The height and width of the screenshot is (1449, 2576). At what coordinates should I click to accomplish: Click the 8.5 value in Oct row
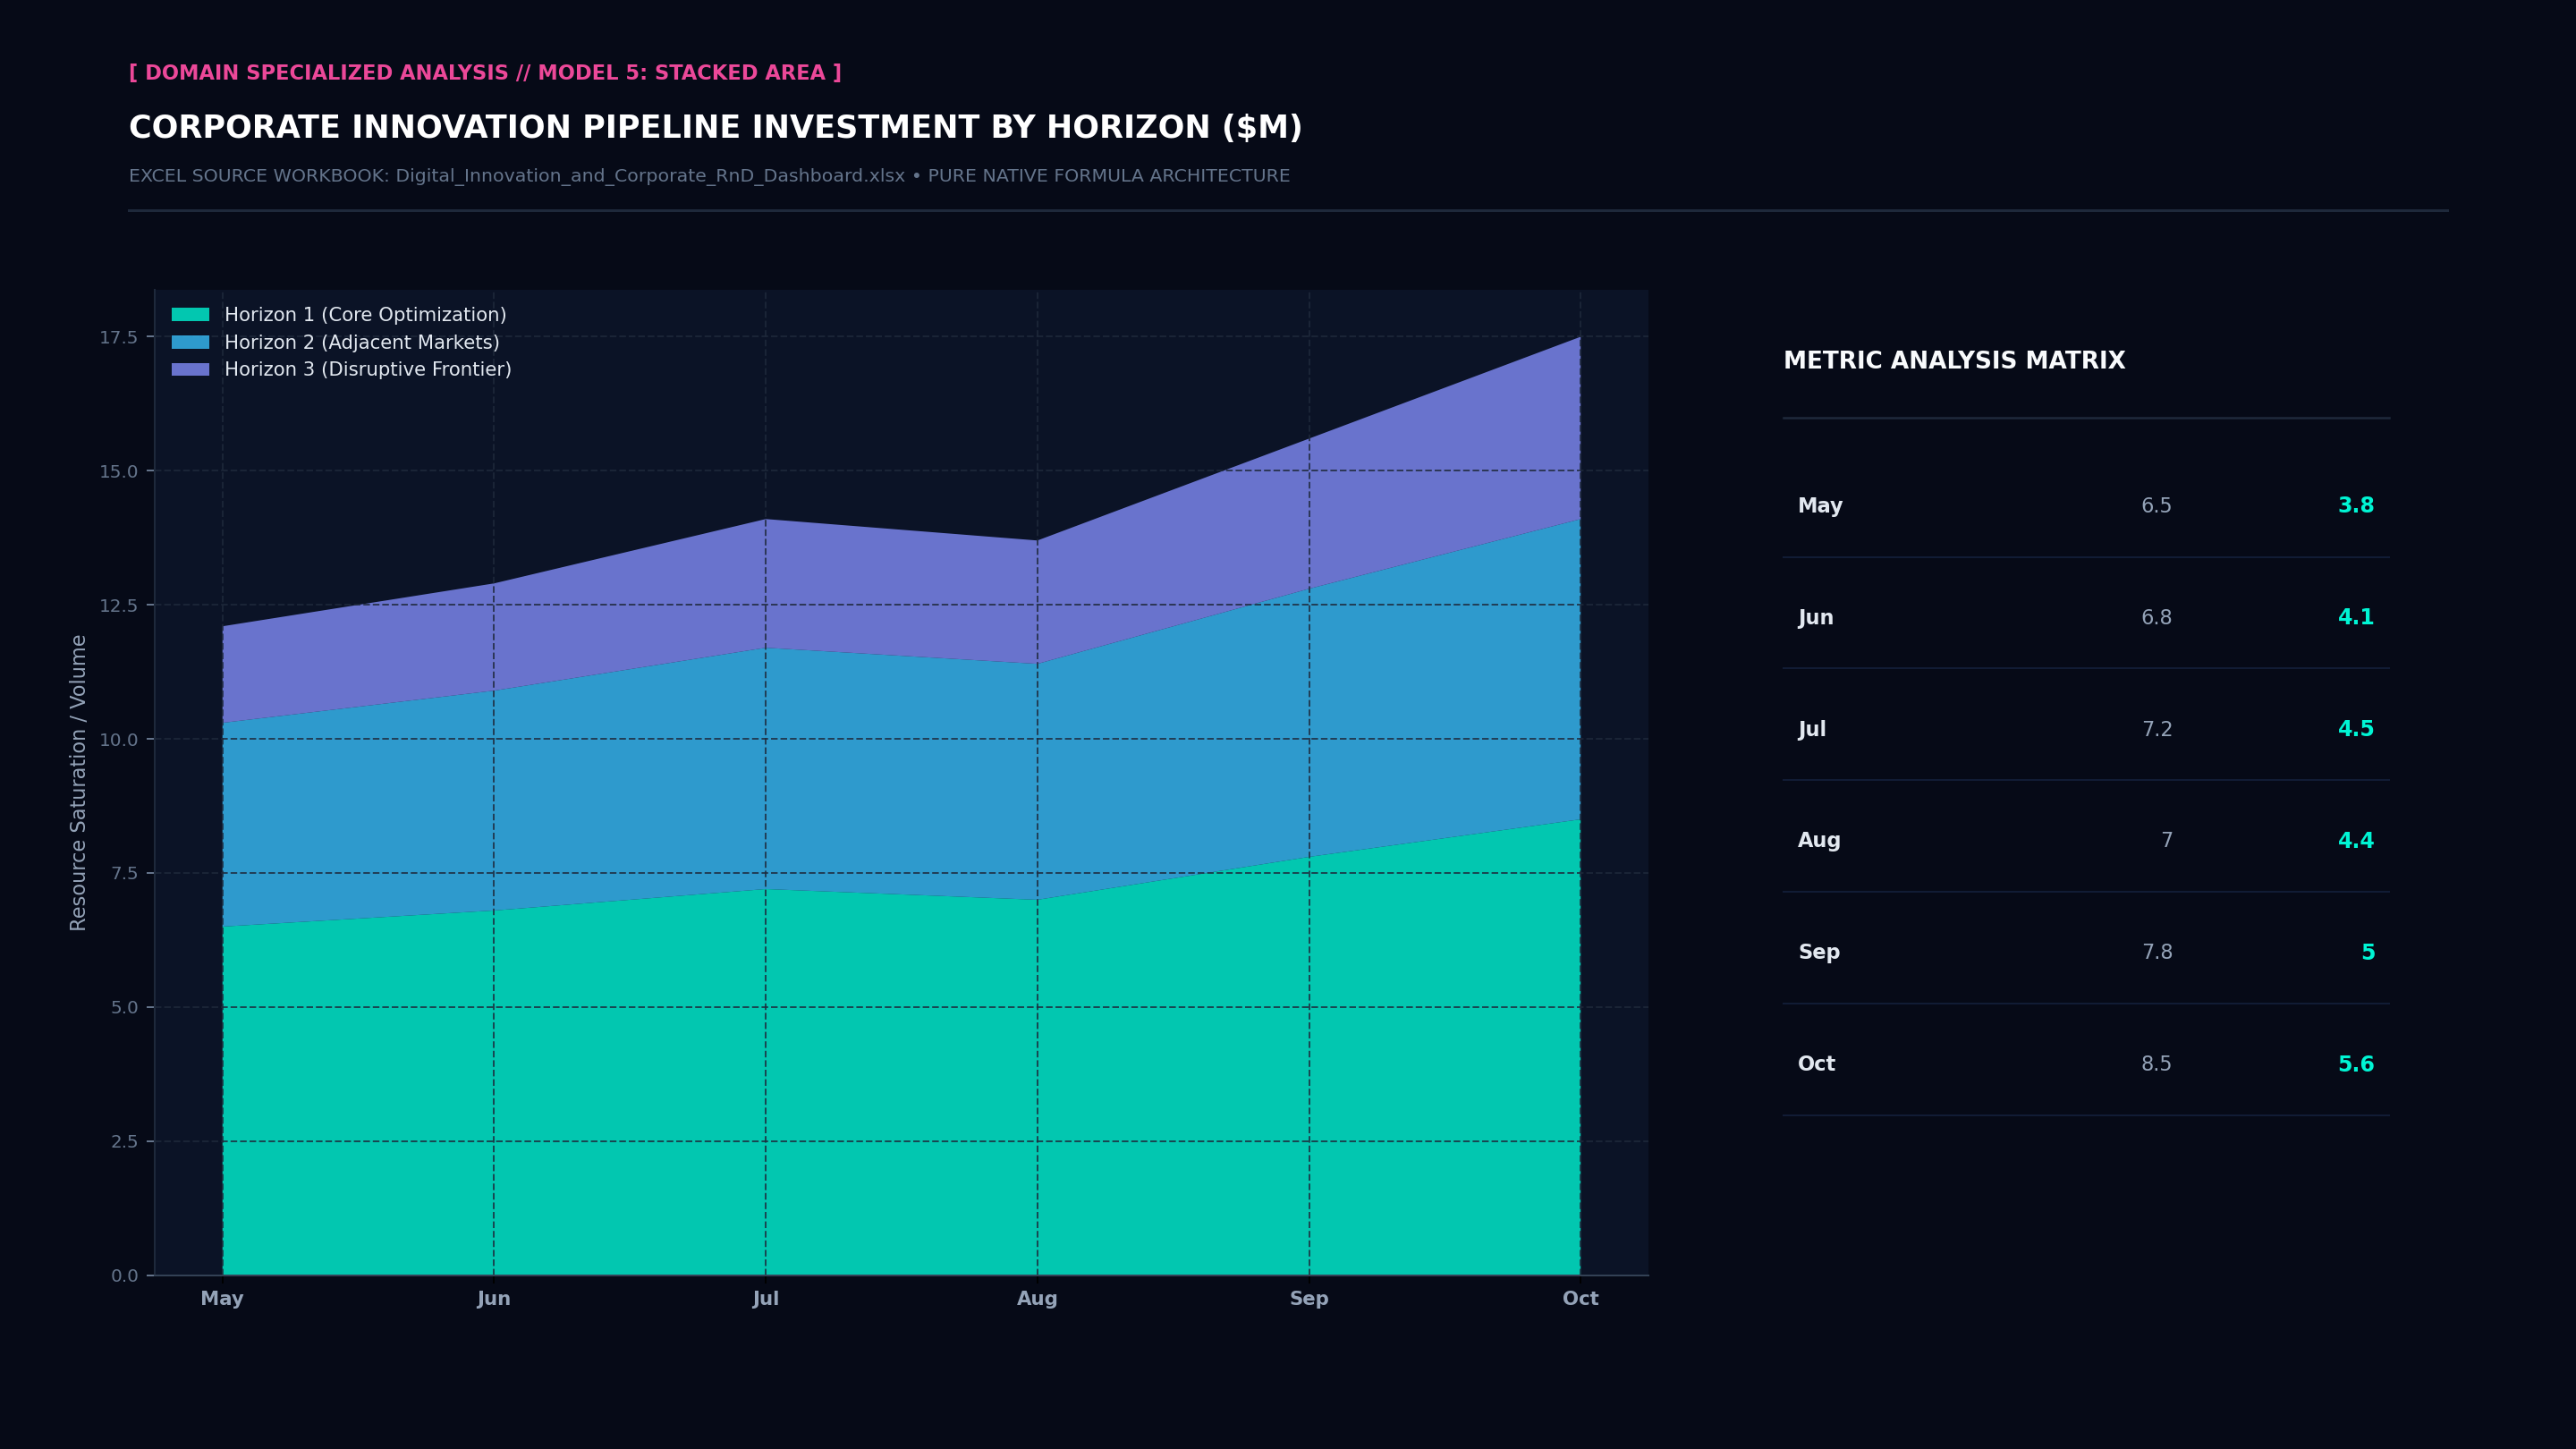2156,1064
